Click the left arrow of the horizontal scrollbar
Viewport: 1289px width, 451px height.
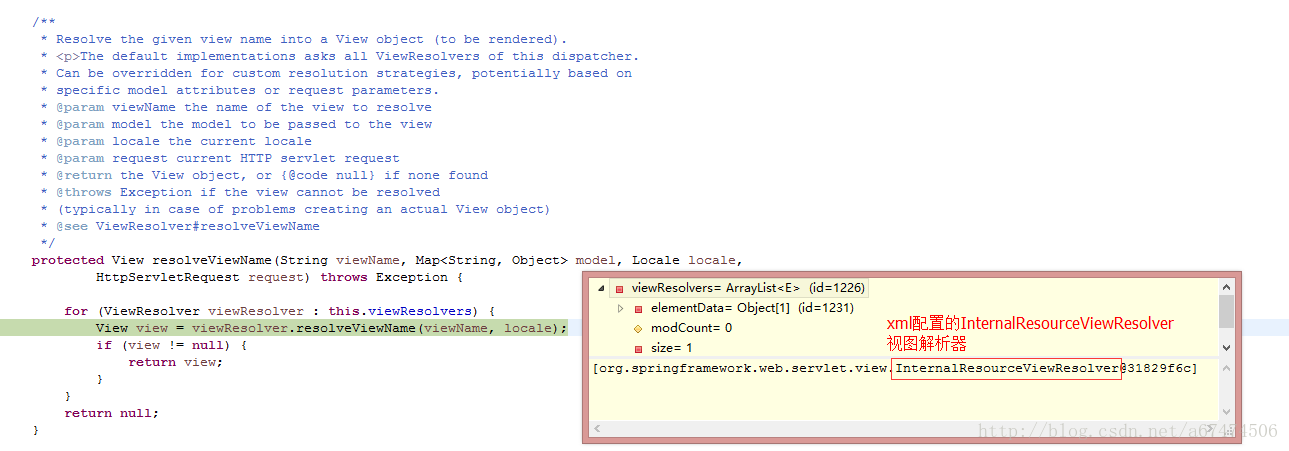(596, 429)
